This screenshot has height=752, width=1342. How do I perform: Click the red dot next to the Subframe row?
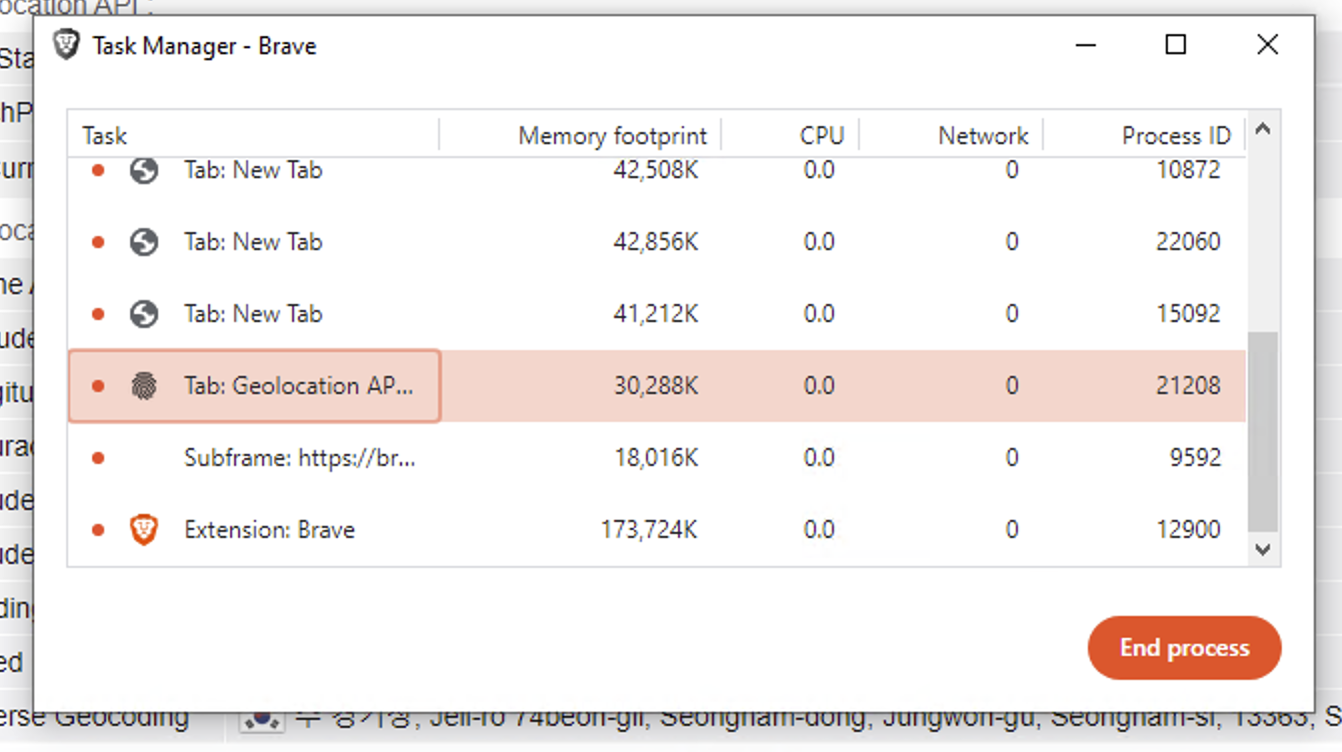coord(97,458)
